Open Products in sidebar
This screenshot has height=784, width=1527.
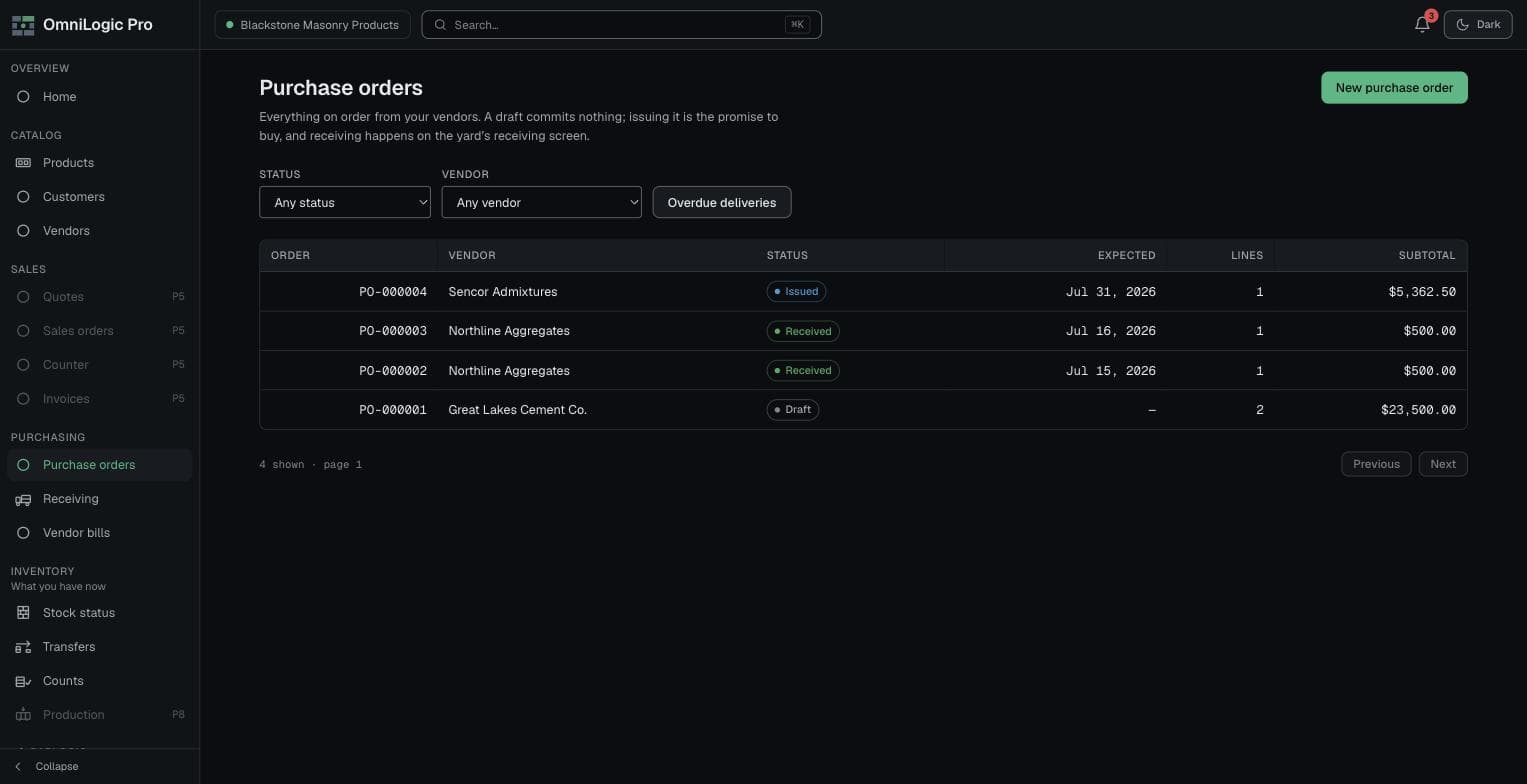[100, 163]
